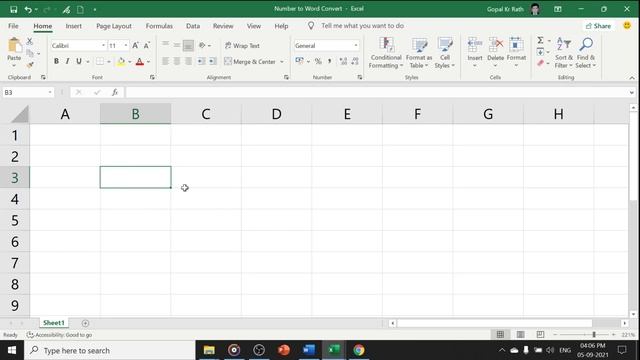Toggle Wrap Text
Image resolution: width=640 pixels, height=360 pixels.
pos(242,46)
